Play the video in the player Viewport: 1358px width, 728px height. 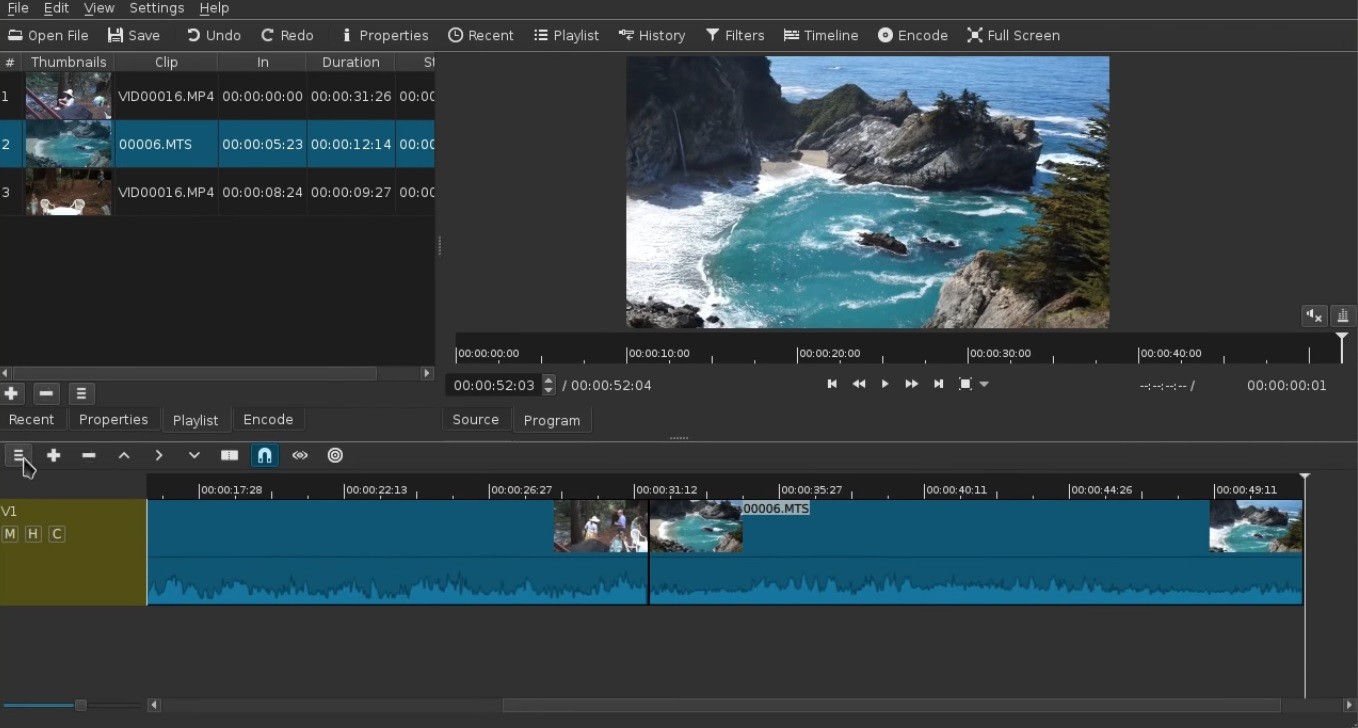click(885, 384)
